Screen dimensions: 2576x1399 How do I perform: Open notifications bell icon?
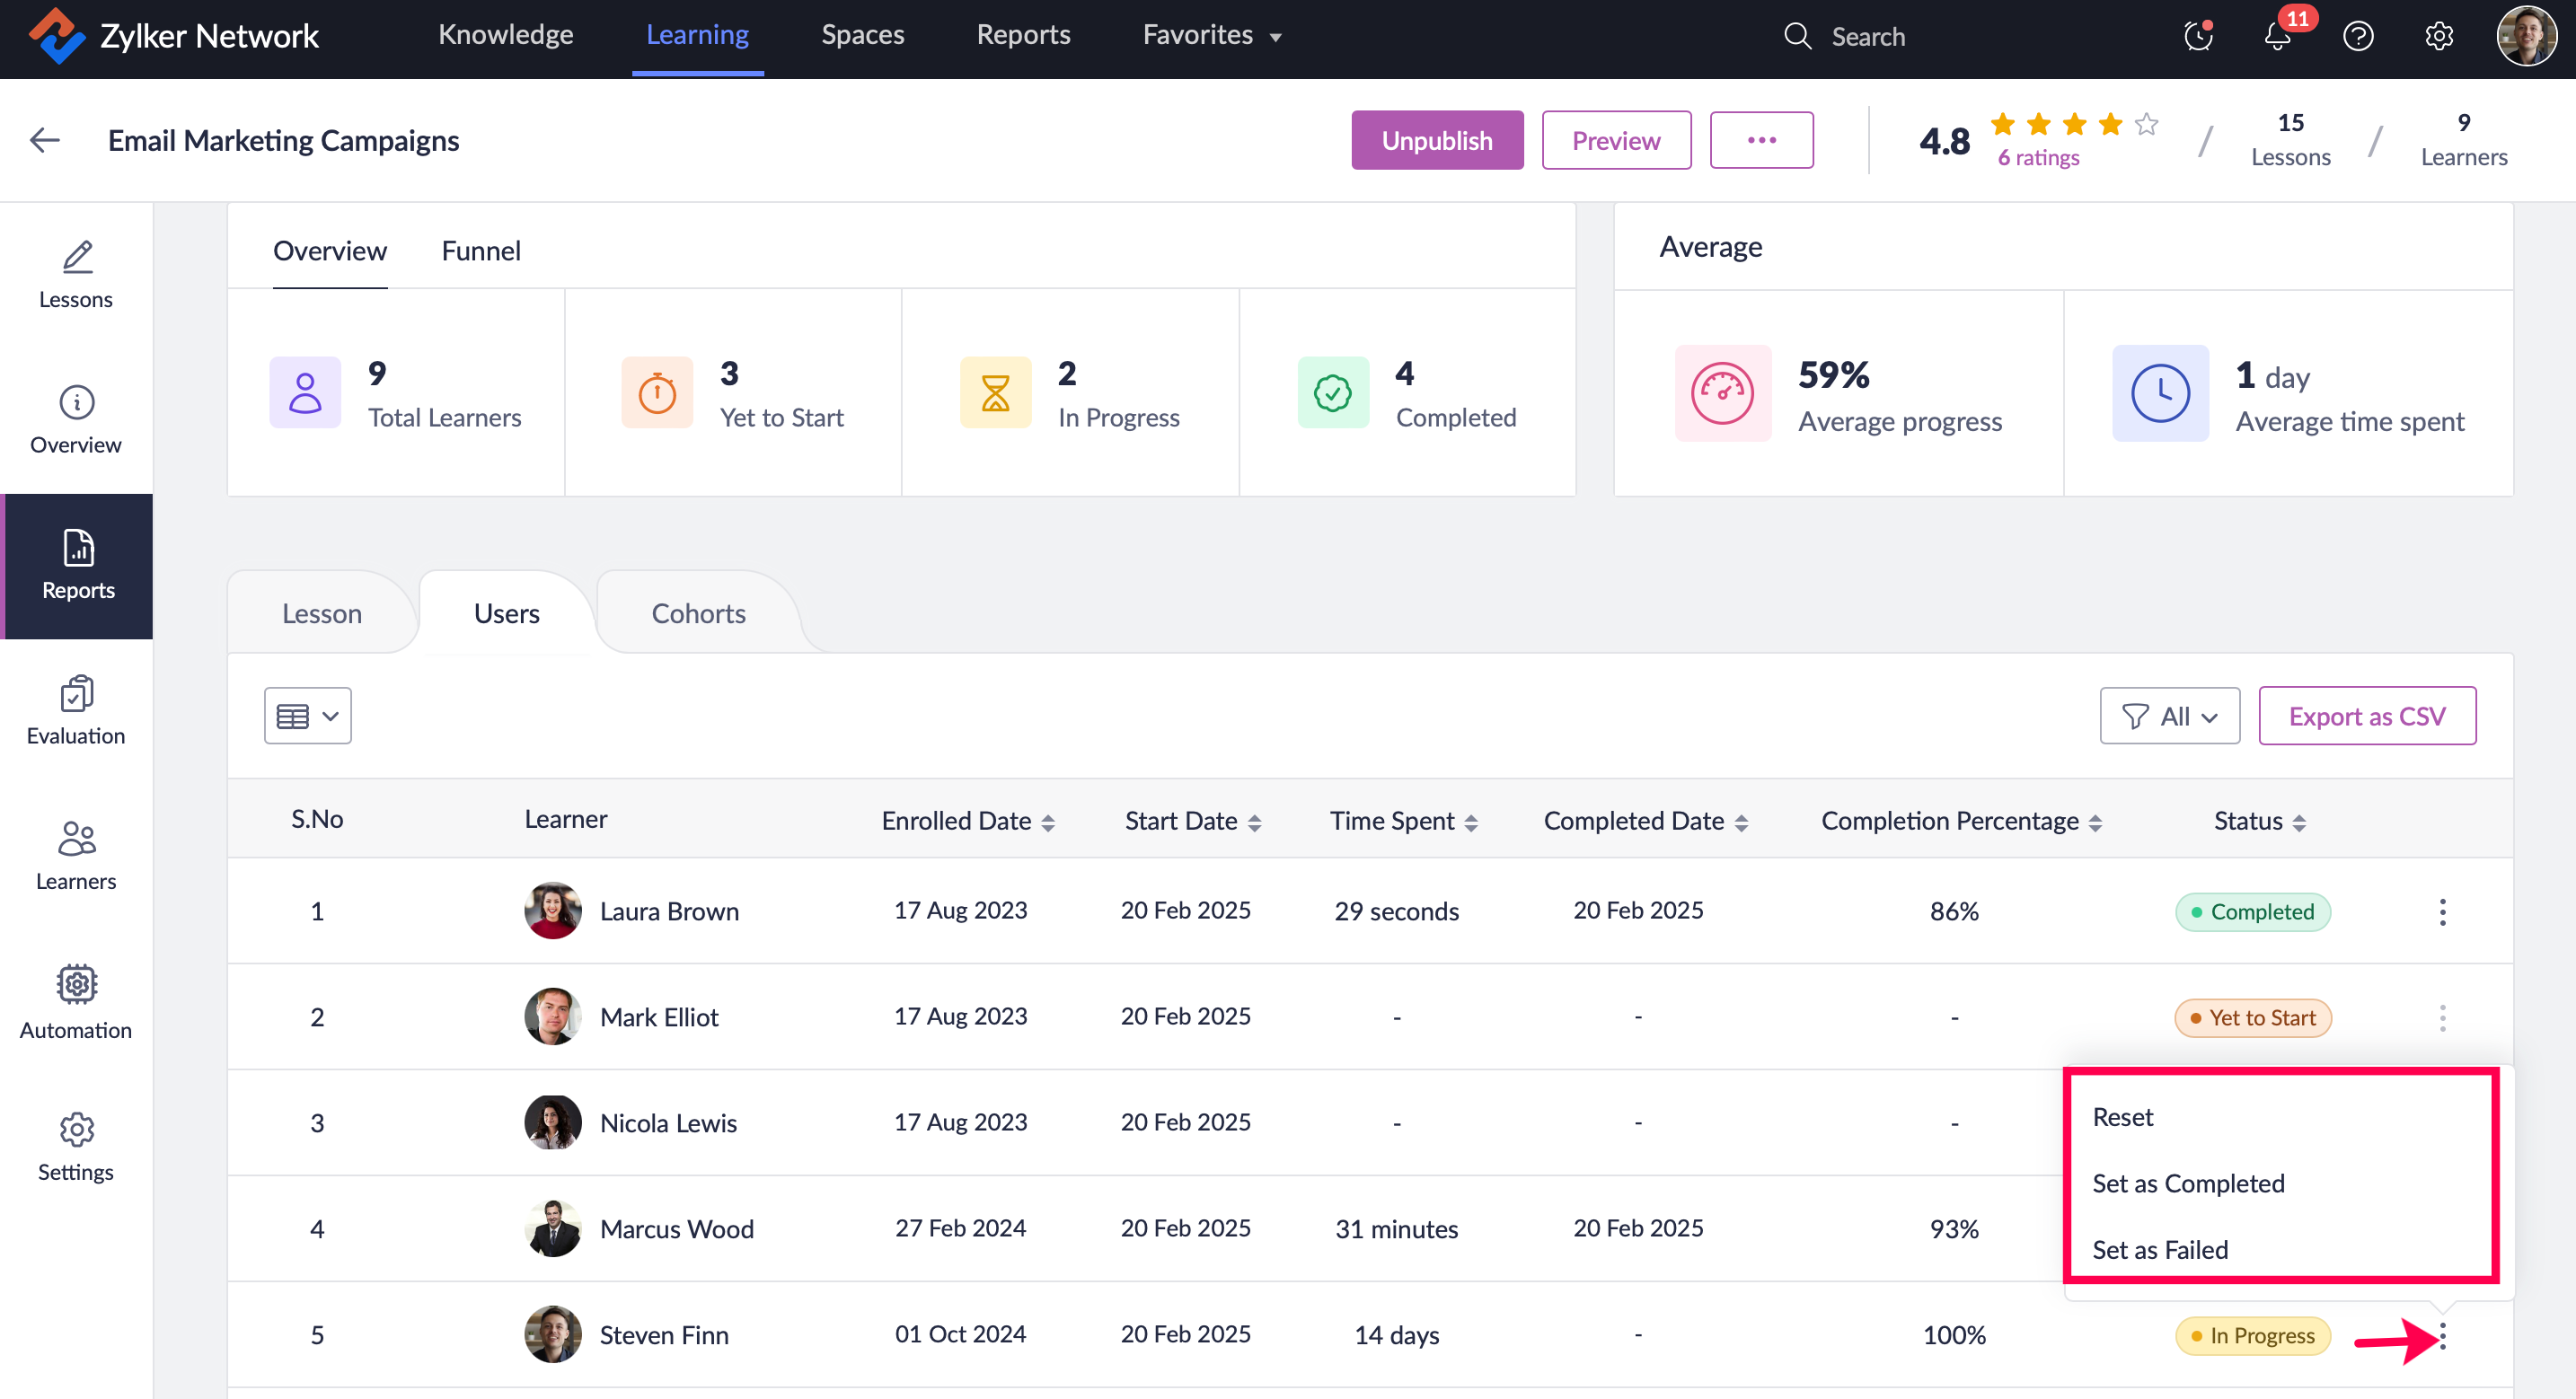click(2277, 37)
